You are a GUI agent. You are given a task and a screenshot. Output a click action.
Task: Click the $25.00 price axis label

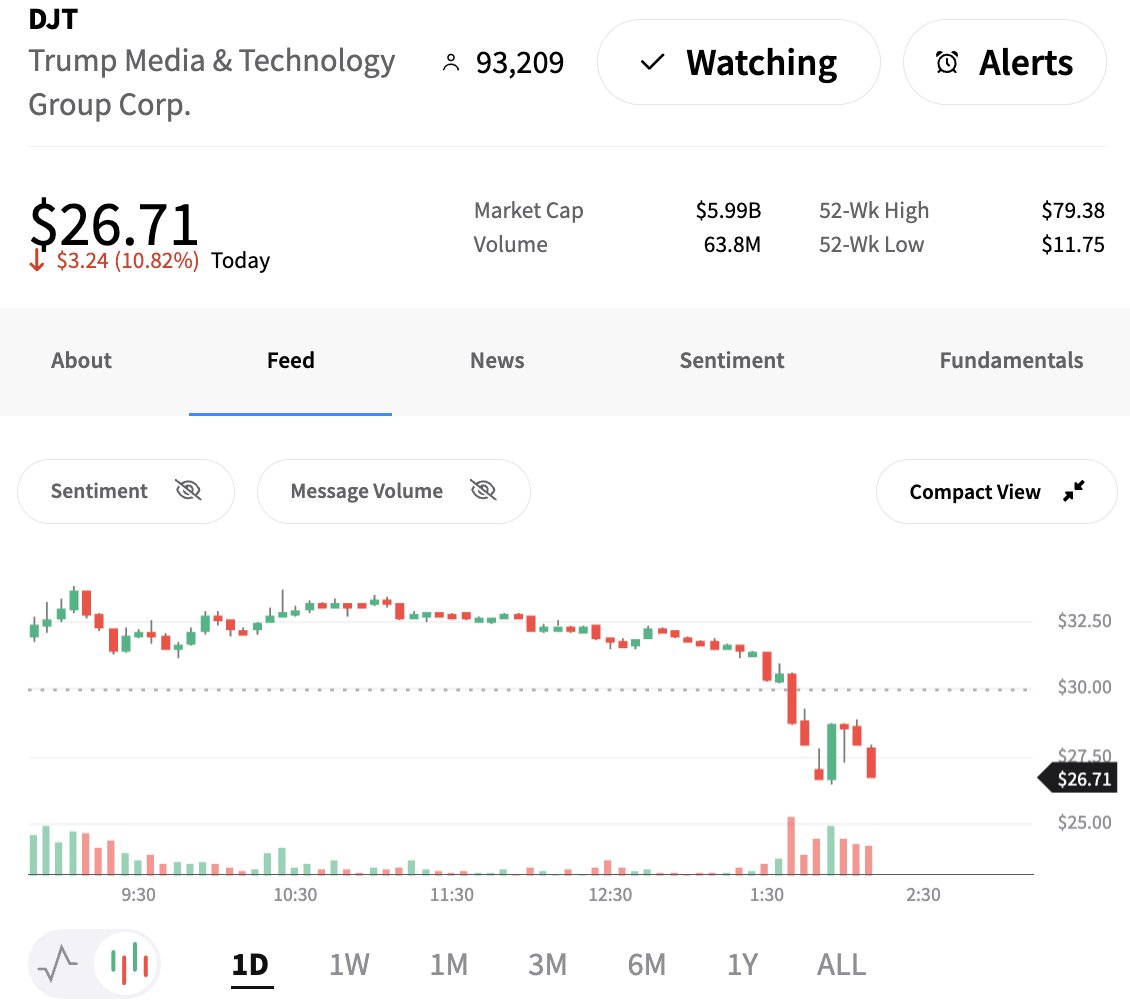[x=1084, y=822]
